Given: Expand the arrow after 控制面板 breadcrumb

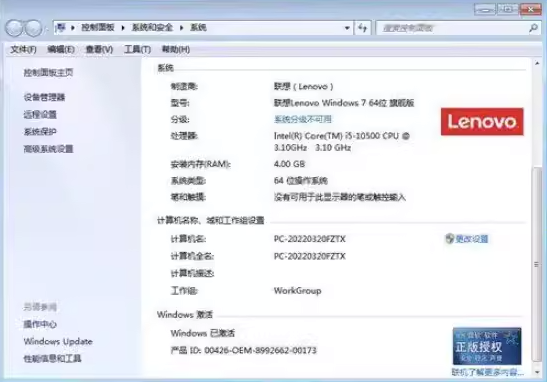Looking at the screenshot, I should 123,28.
